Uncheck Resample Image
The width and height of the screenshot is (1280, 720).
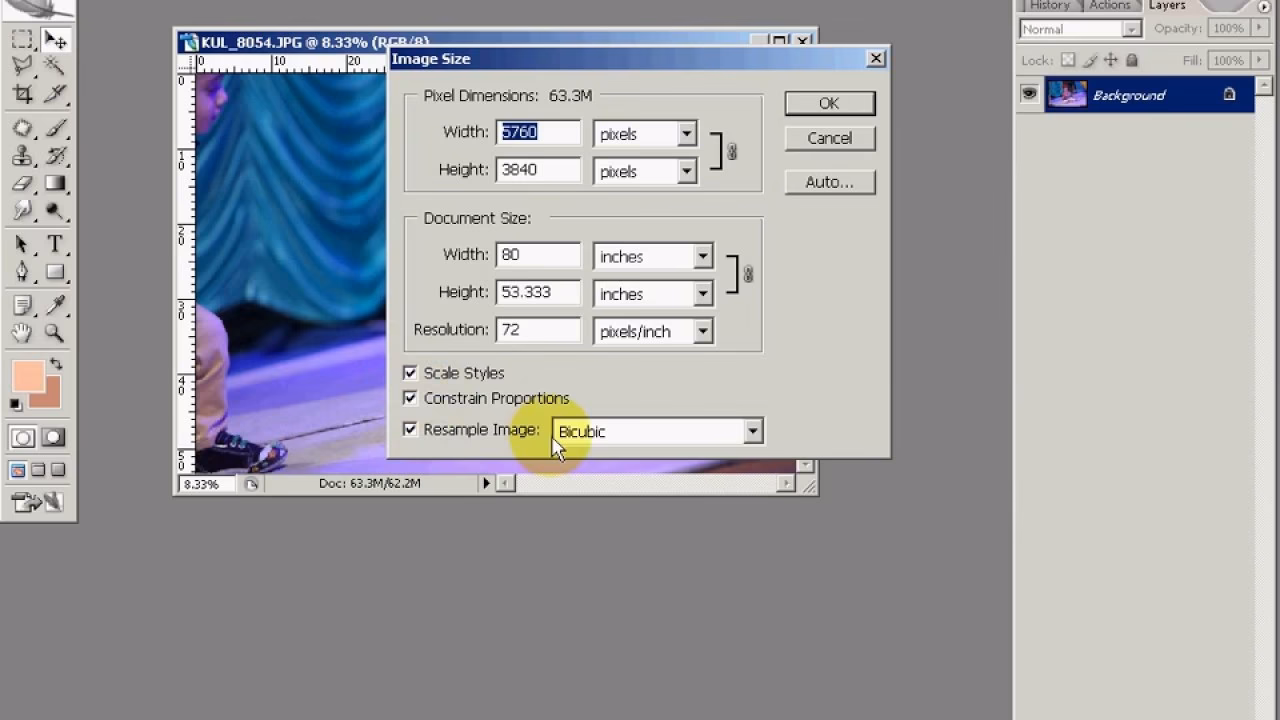tap(410, 429)
